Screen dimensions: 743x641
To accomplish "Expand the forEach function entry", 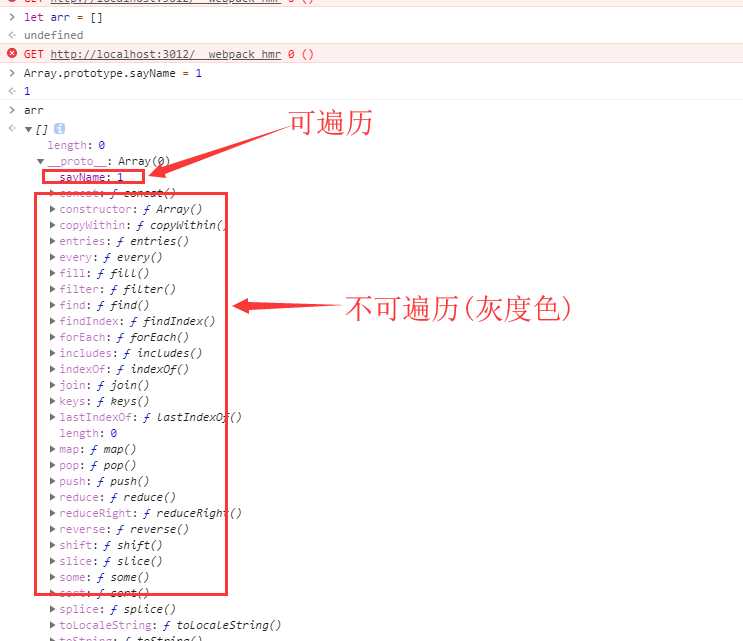I will pos(53,337).
